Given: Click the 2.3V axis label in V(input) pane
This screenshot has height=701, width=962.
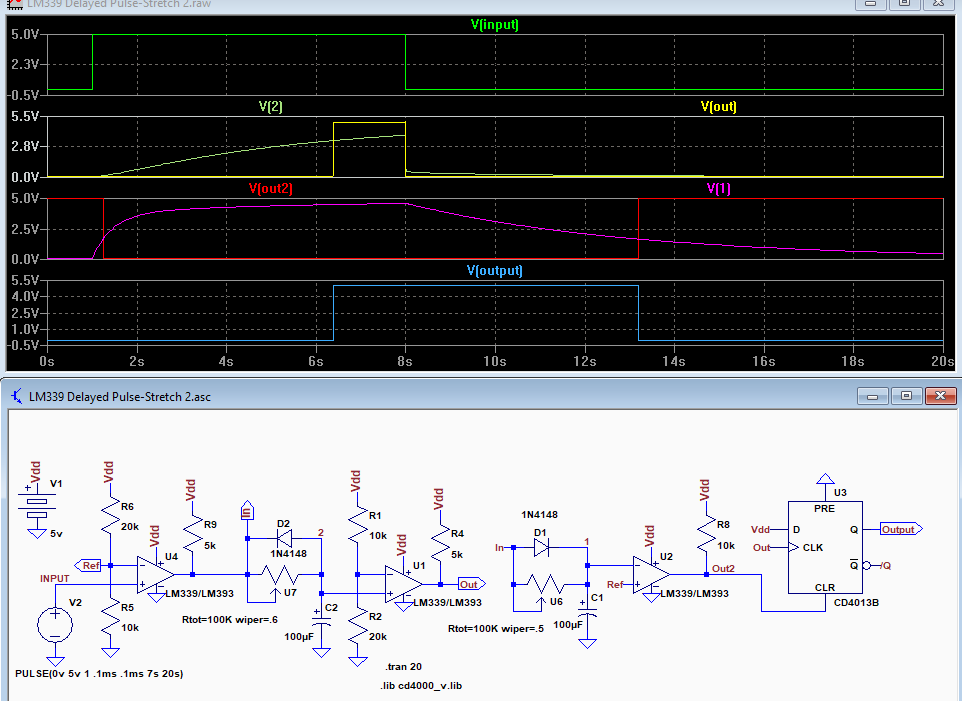Looking at the screenshot, I should point(25,64).
